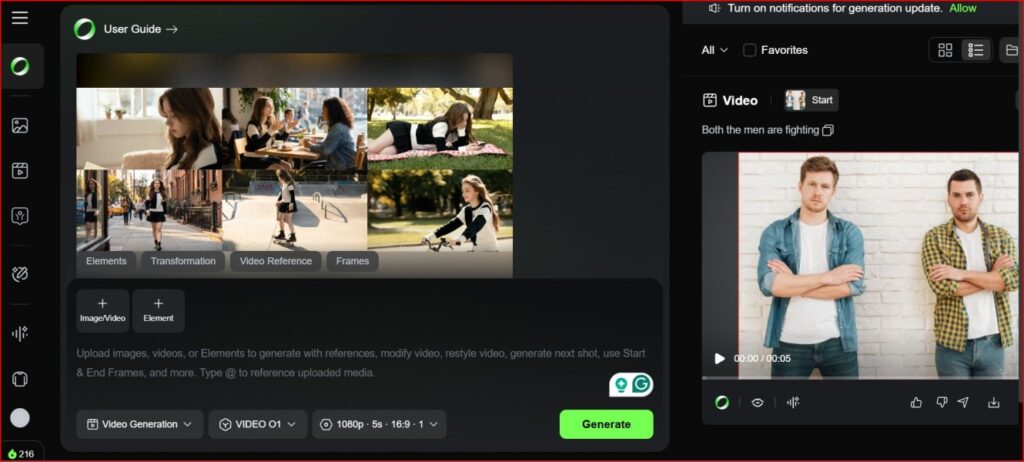Expand the All filter dropdown

coord(714,50)
